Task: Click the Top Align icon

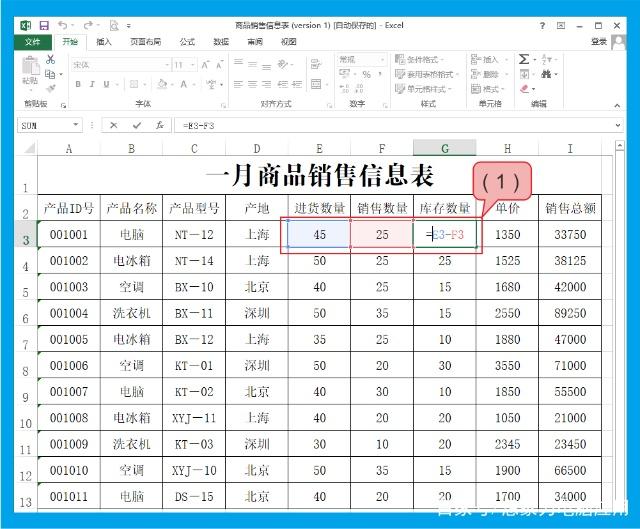Action: coord(239,64)
